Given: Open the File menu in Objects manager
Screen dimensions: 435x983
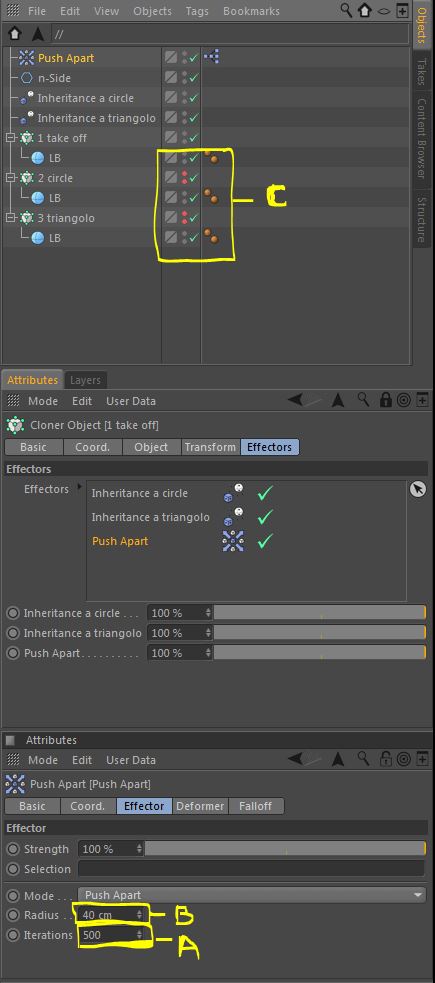Looking at the screenshot, I should 37,11.
